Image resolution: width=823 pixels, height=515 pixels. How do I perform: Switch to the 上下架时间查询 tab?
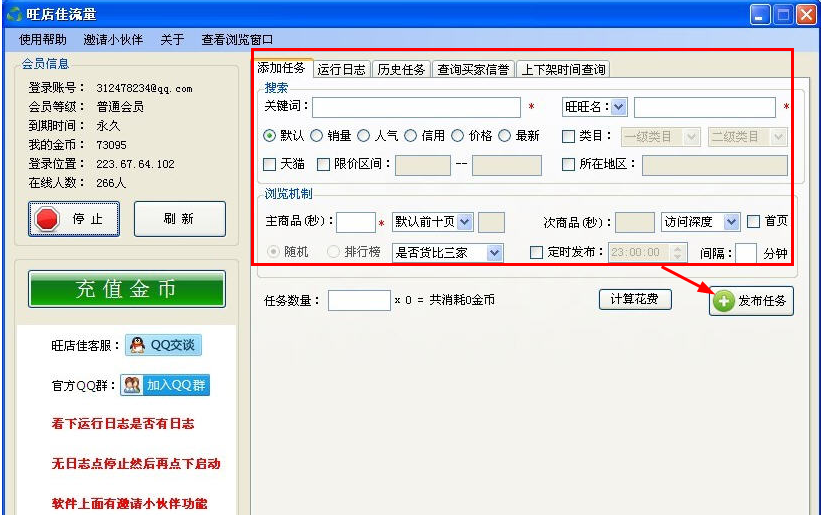pos(563,69)
